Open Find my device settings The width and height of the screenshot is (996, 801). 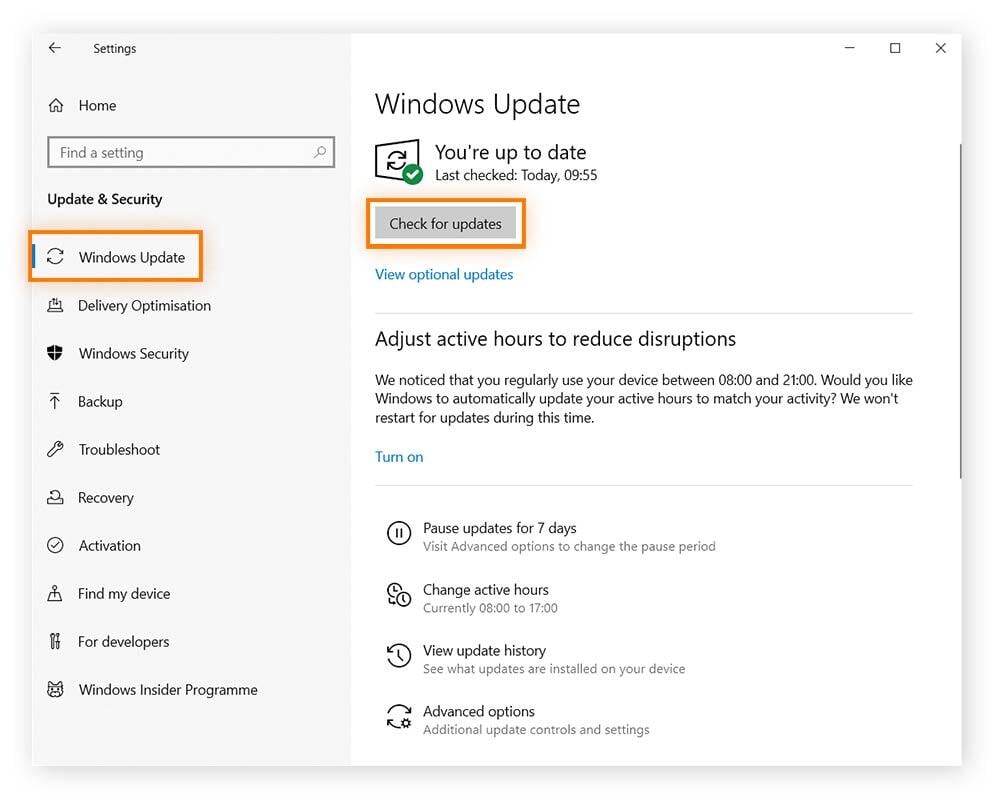[x=124, y=593]
